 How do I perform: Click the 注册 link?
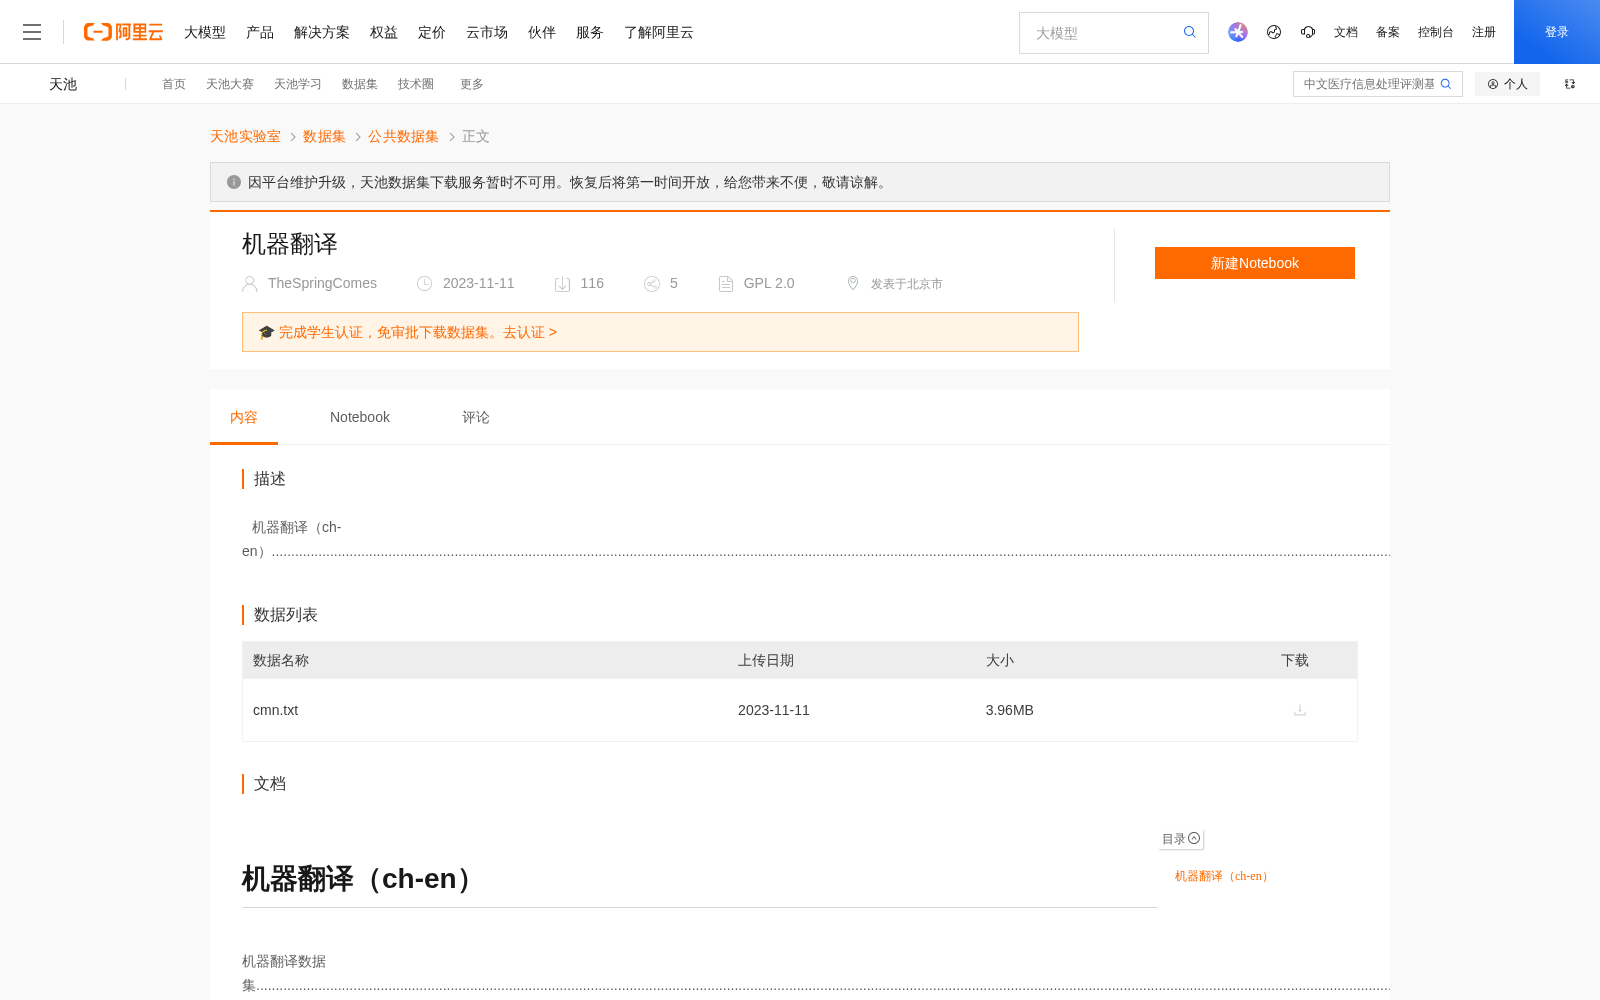(1484, 32)
